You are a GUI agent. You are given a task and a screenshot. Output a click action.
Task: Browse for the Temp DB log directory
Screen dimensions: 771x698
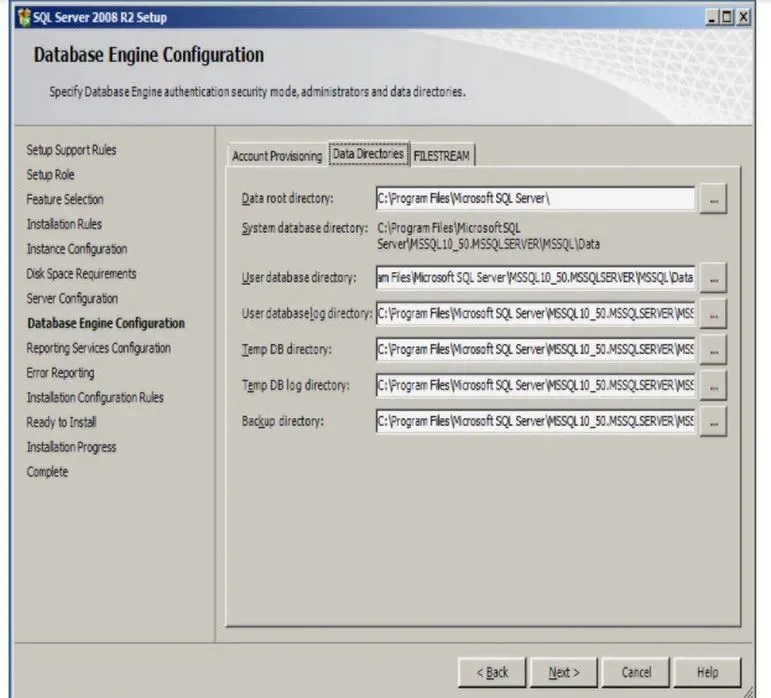tap(713, 386)
